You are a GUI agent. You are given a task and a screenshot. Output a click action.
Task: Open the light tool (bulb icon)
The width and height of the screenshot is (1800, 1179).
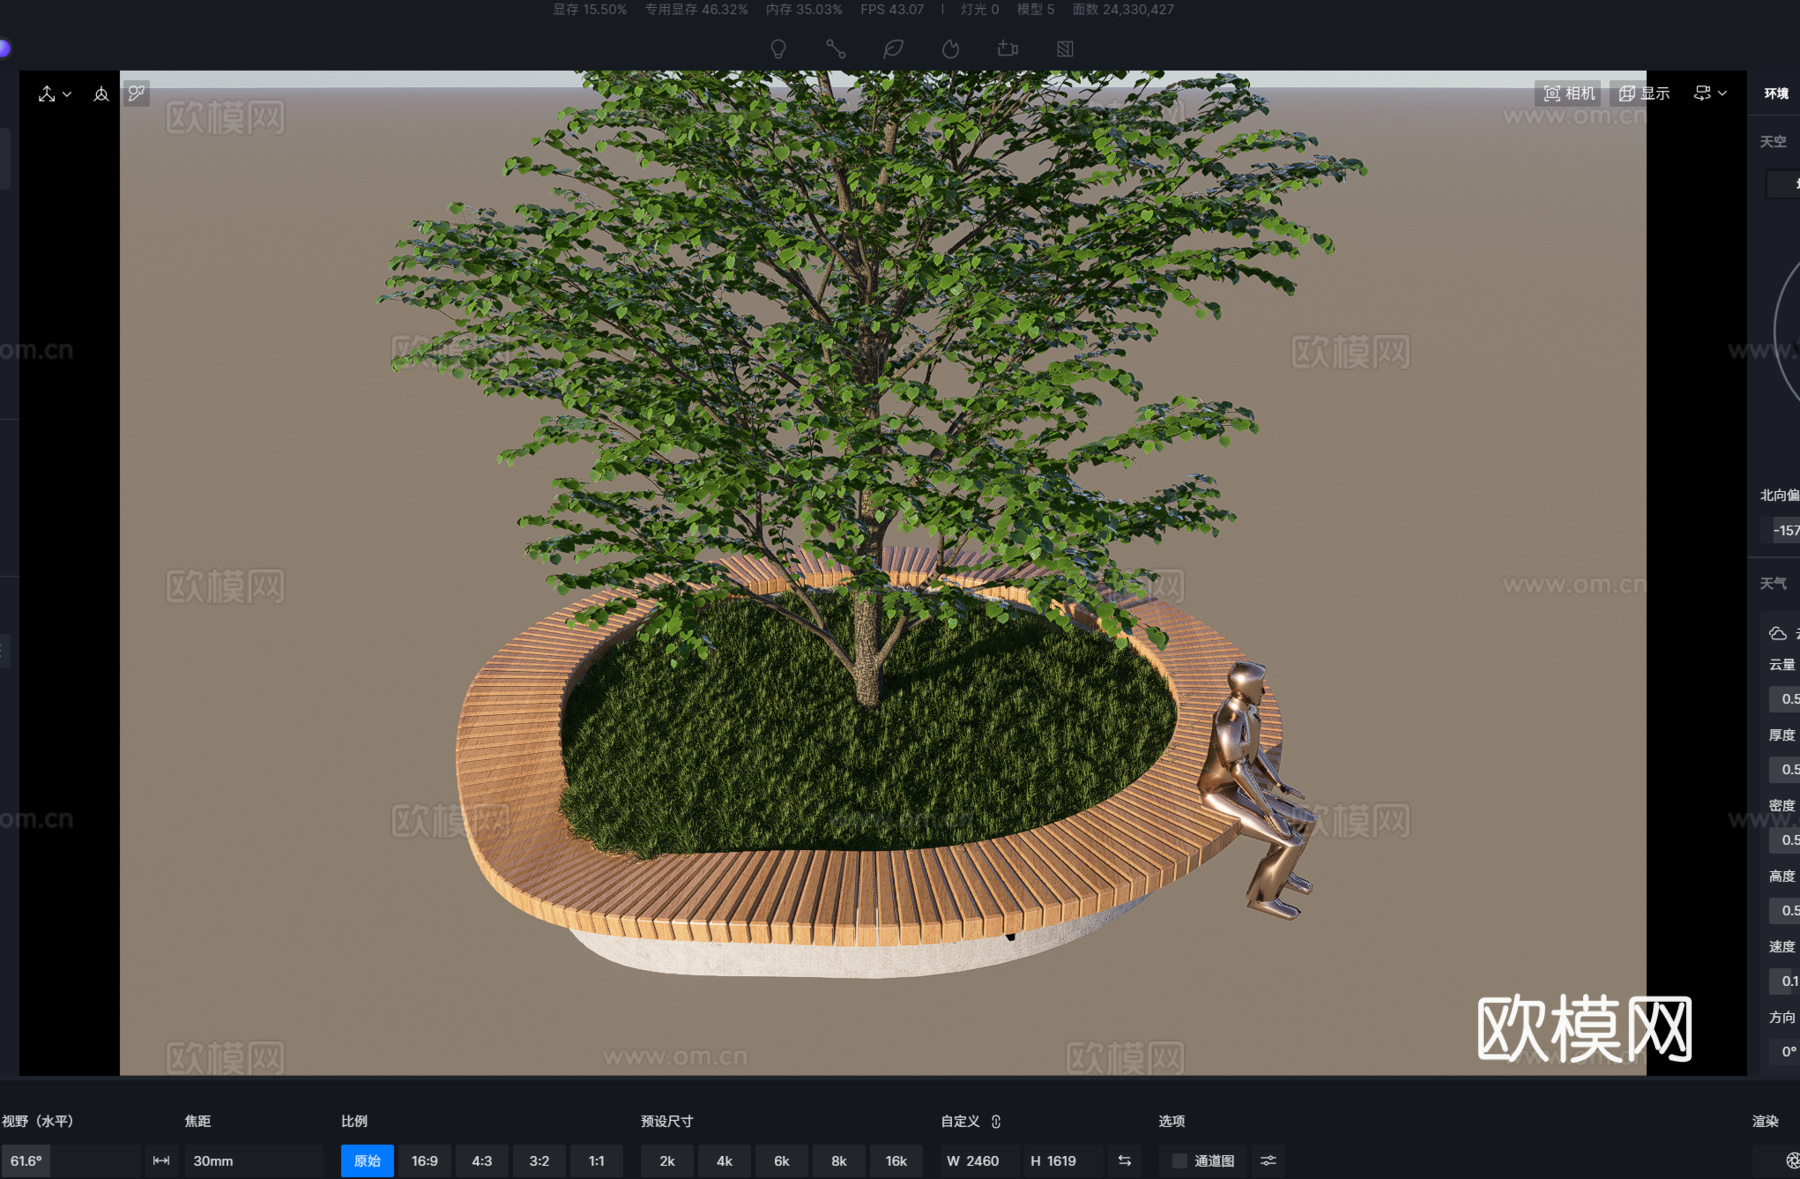click(778, 49)
